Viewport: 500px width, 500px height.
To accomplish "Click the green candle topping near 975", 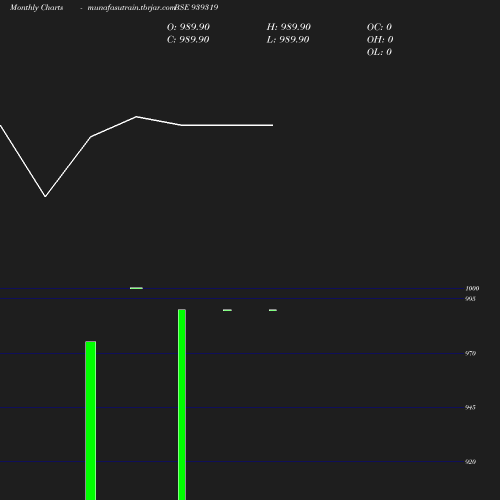I will 91,421.
